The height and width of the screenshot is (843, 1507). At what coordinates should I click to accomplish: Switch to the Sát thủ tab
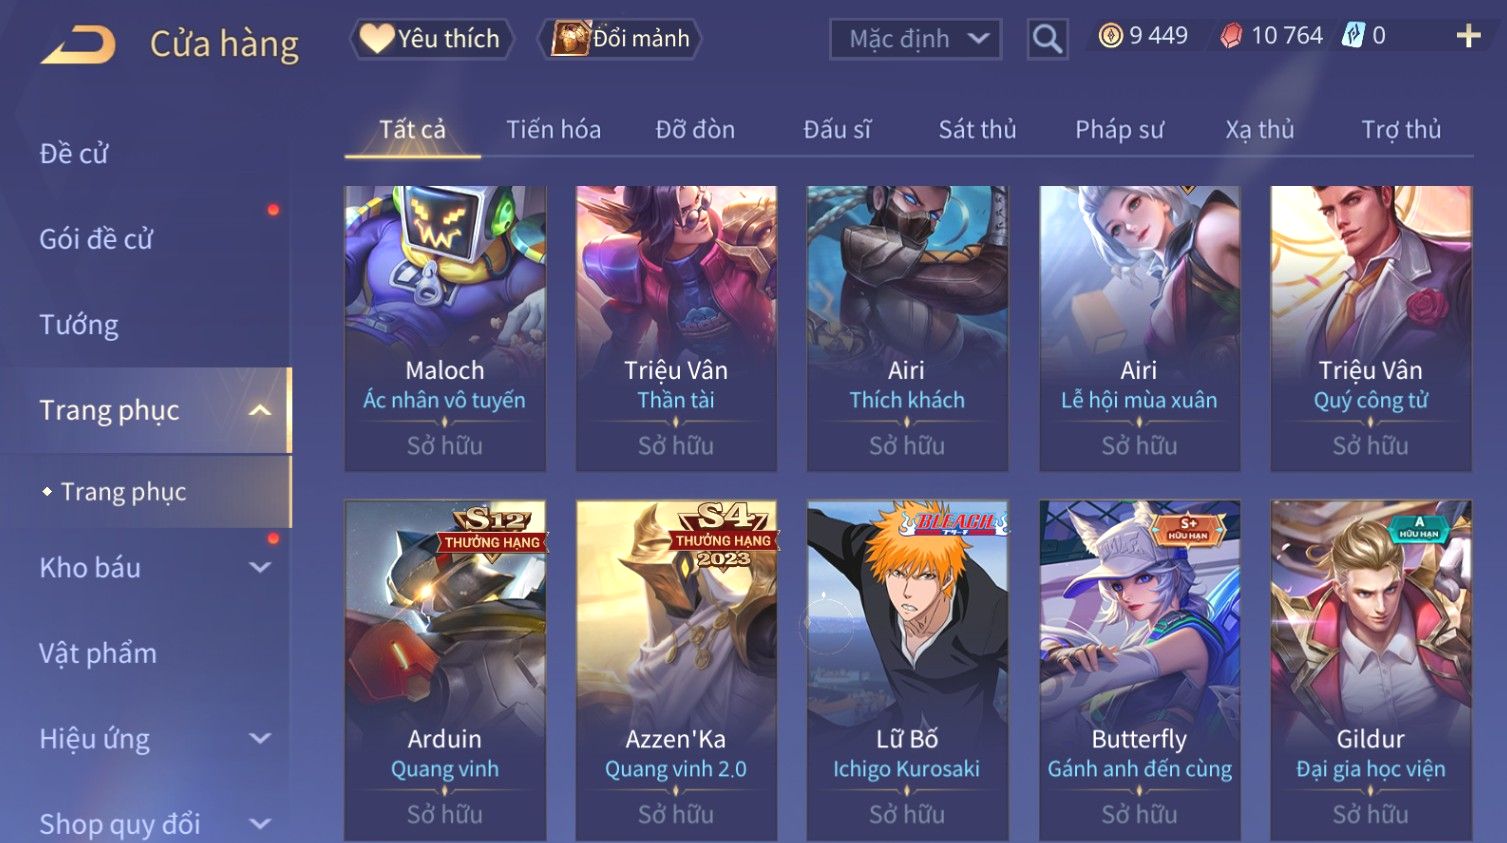click(x=977, y=129)
